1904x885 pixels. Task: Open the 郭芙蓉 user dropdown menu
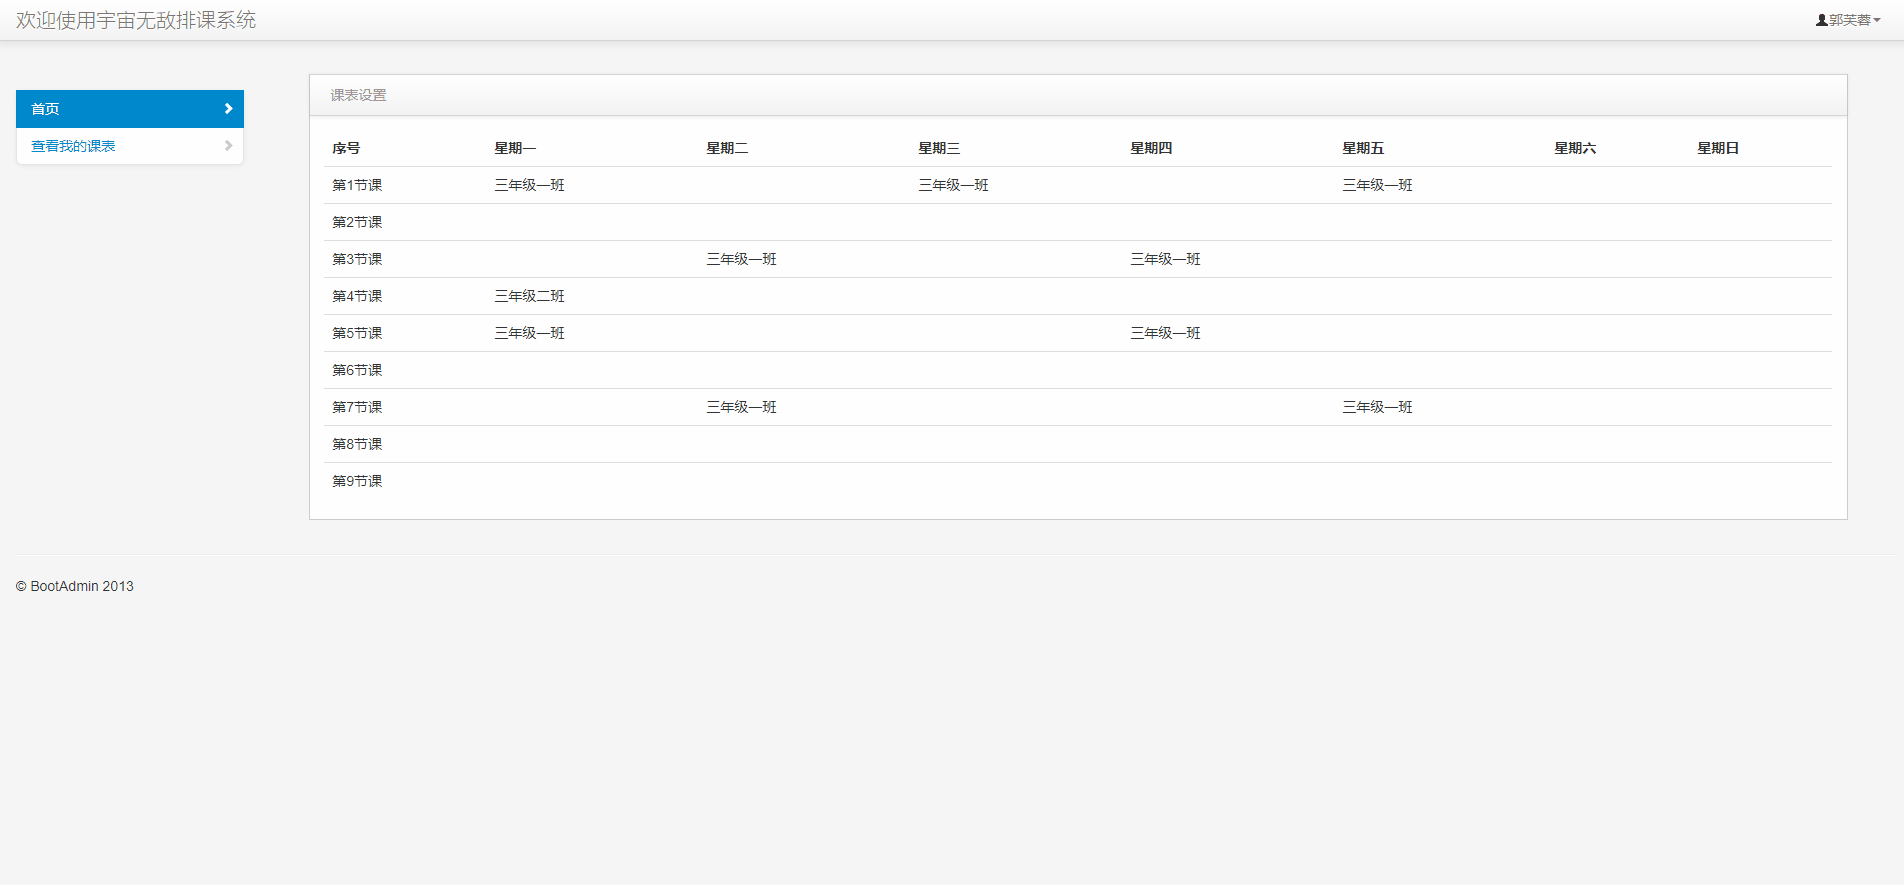coord(1848,20)
